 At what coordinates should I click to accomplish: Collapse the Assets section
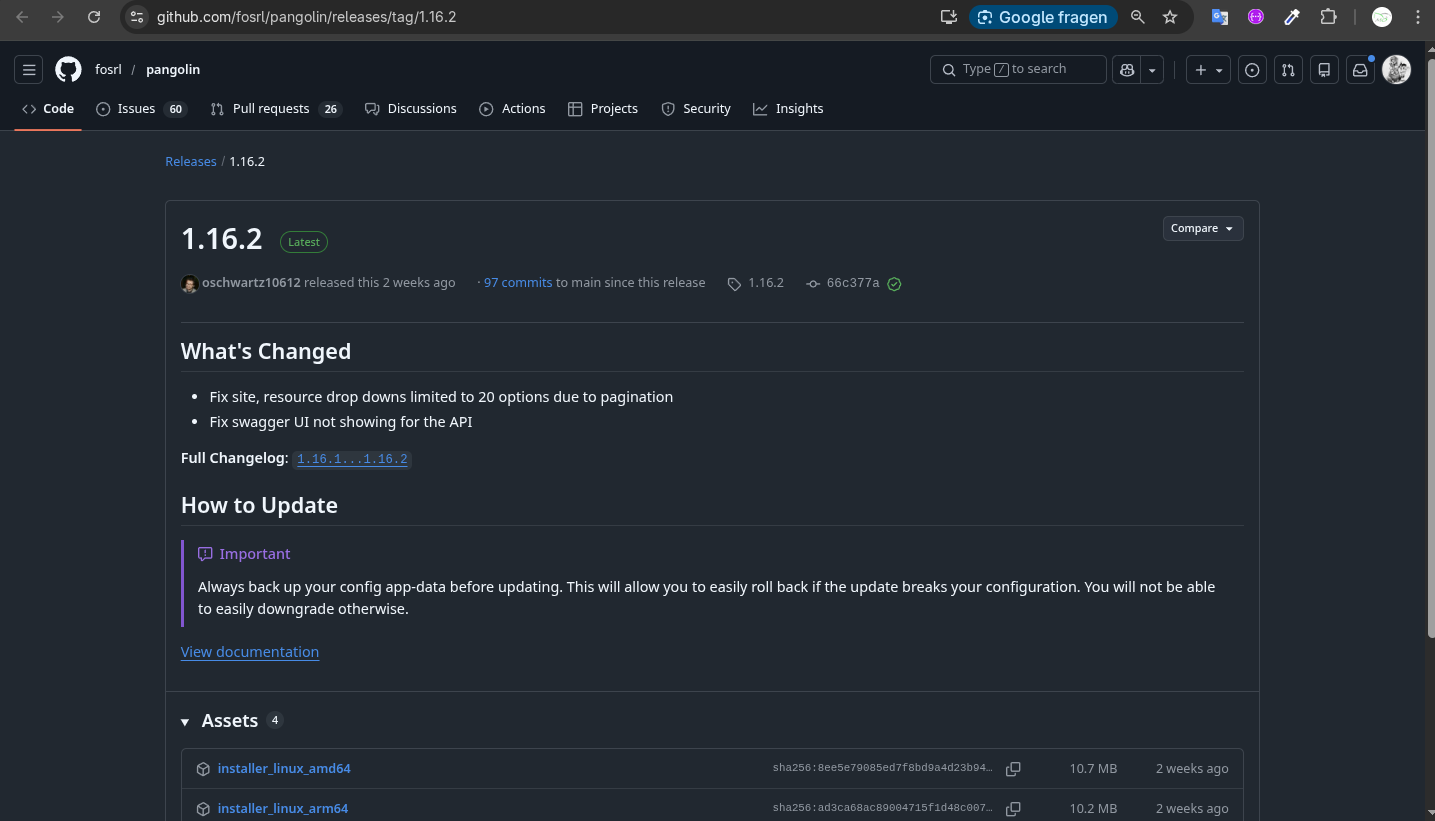[185, 721]
